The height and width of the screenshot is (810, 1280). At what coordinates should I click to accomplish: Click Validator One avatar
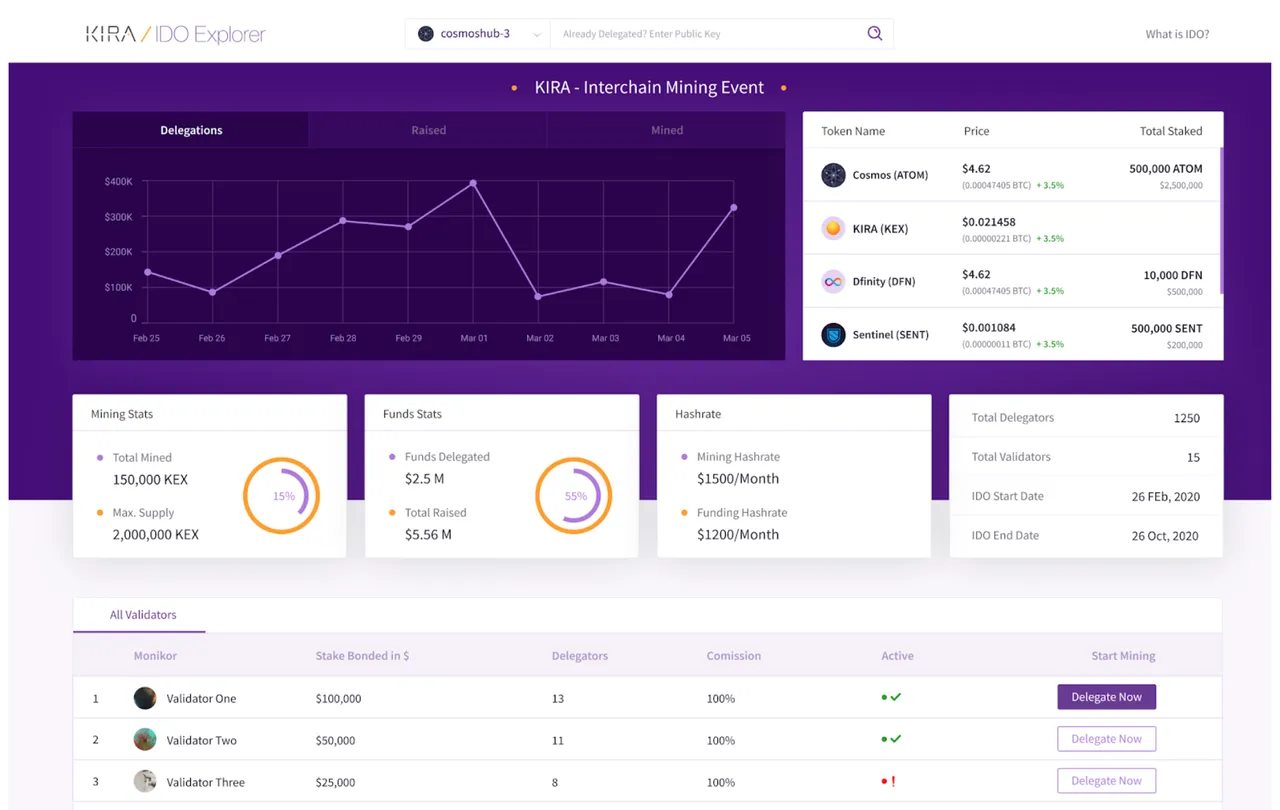[145, 698]
